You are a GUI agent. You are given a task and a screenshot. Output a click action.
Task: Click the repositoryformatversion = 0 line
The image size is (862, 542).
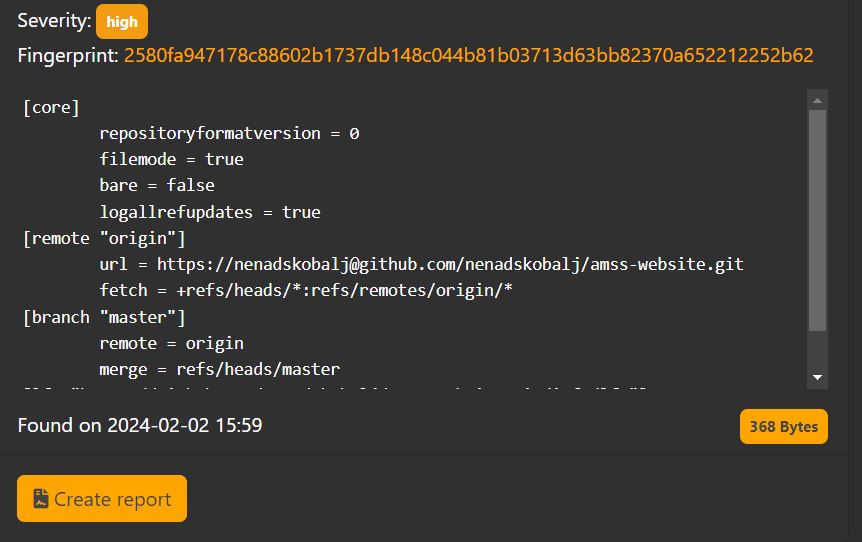(229, 134)
